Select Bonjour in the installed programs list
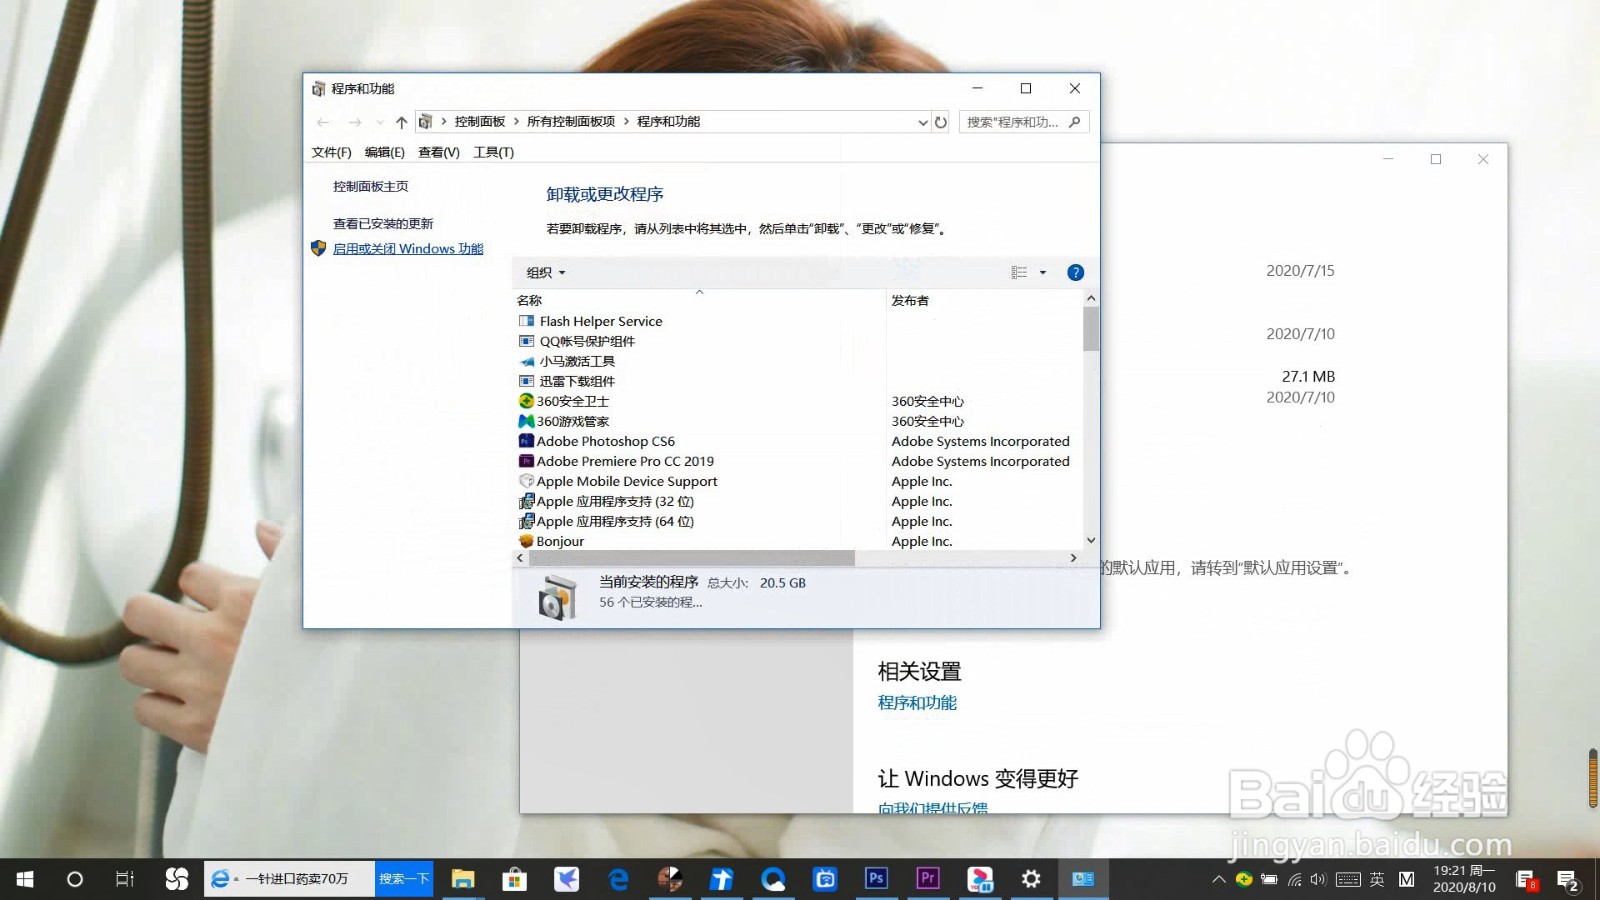Image resolution: width=1600 pixels, height=900 pixels. [x=559, y=541]
